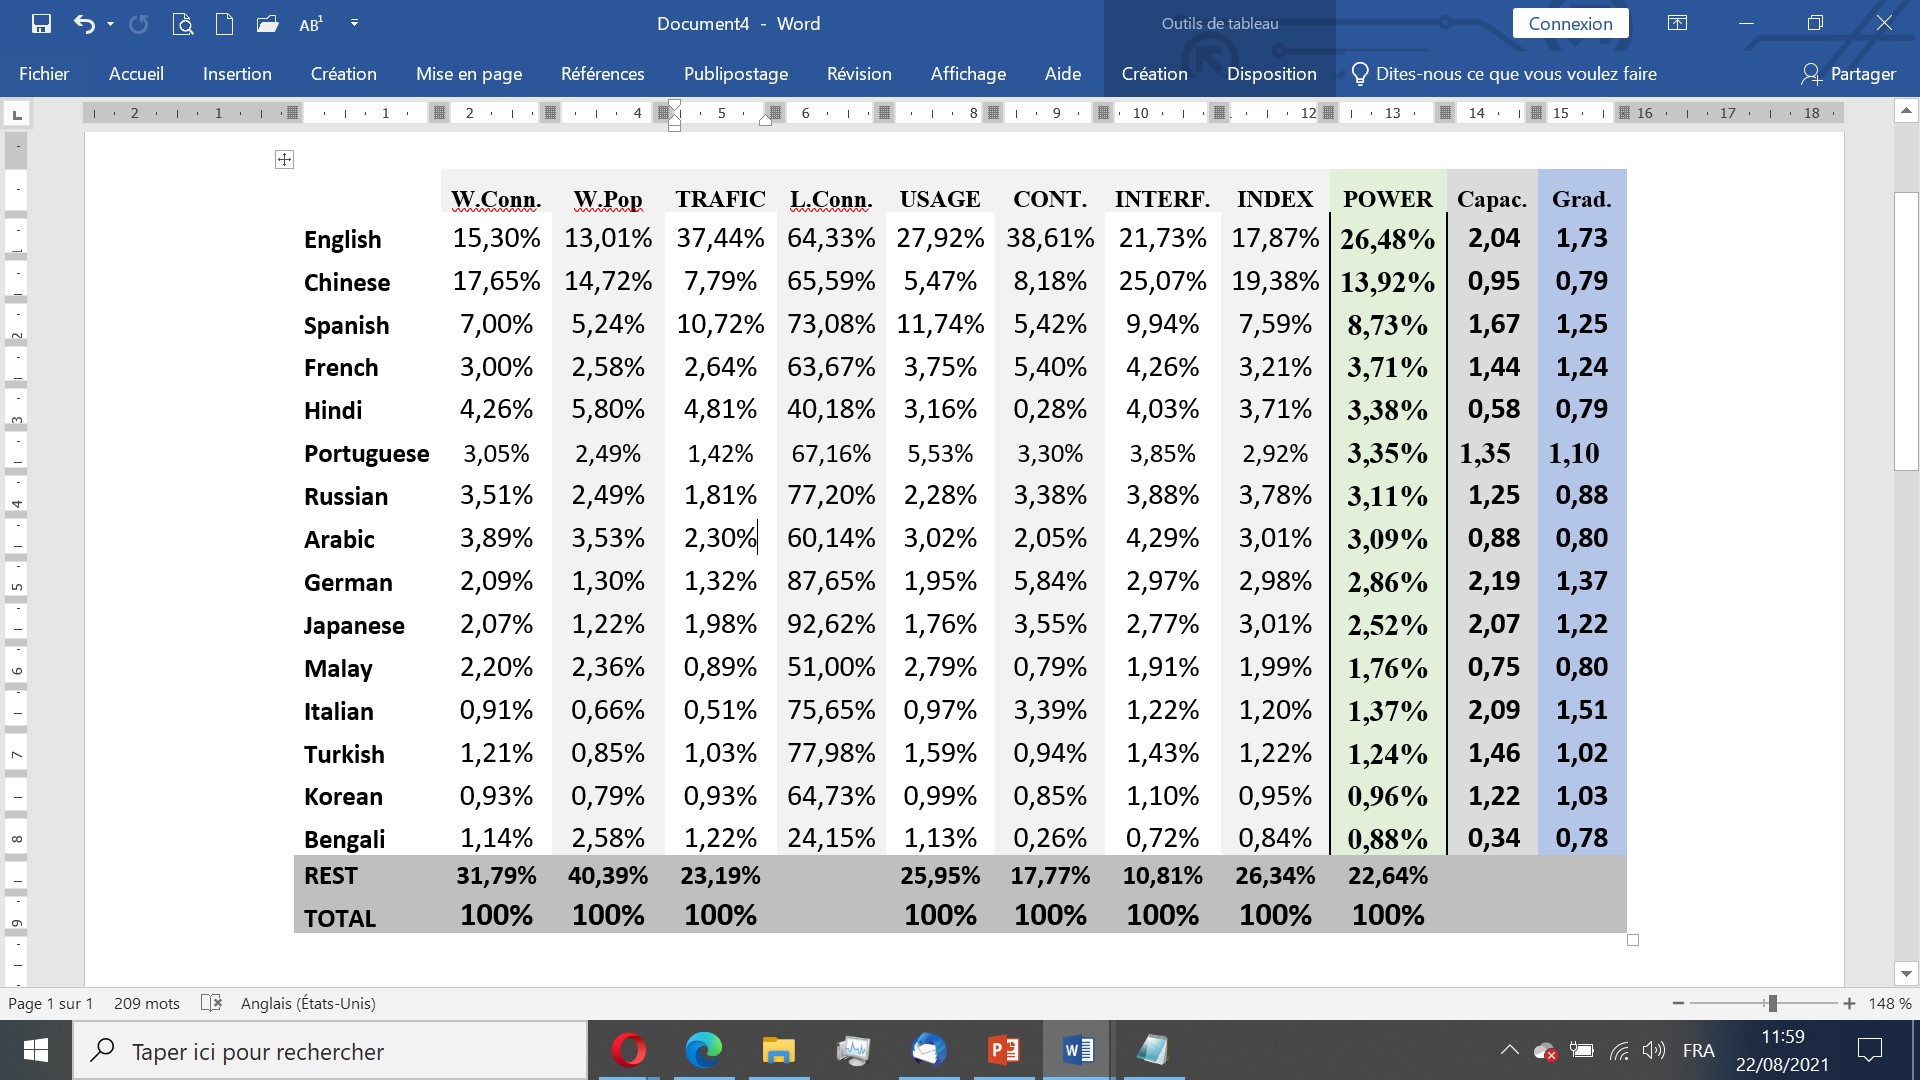
Task: Click the Save icon in quick access toolbar
Action: [x=41, y=24]
